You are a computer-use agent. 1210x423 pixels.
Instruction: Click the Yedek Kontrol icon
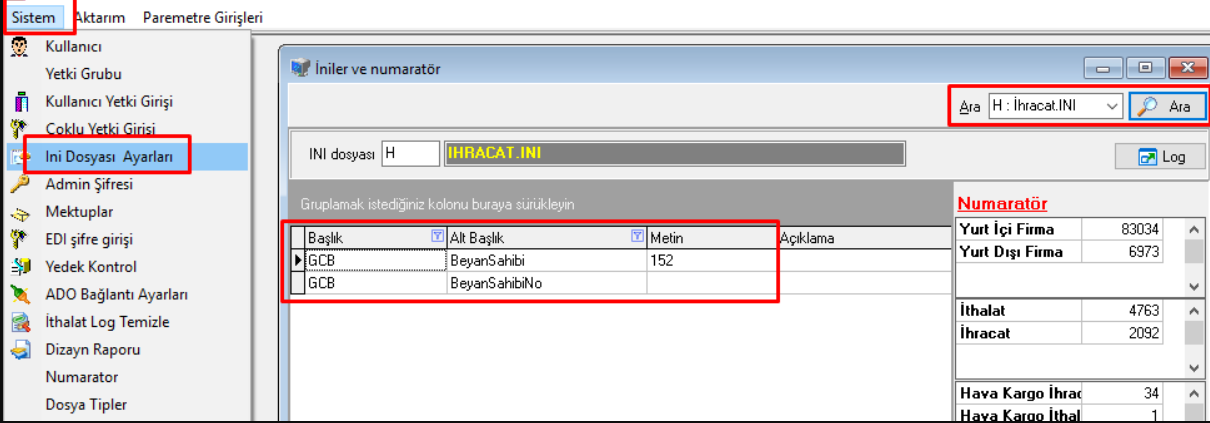[20, 267]
